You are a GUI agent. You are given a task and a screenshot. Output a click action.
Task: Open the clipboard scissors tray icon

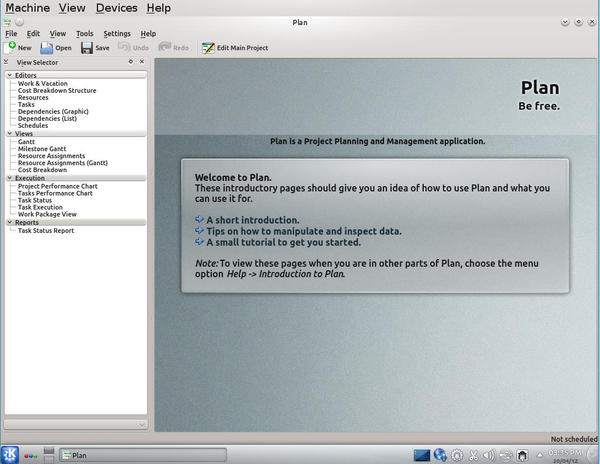pos(473,455)
